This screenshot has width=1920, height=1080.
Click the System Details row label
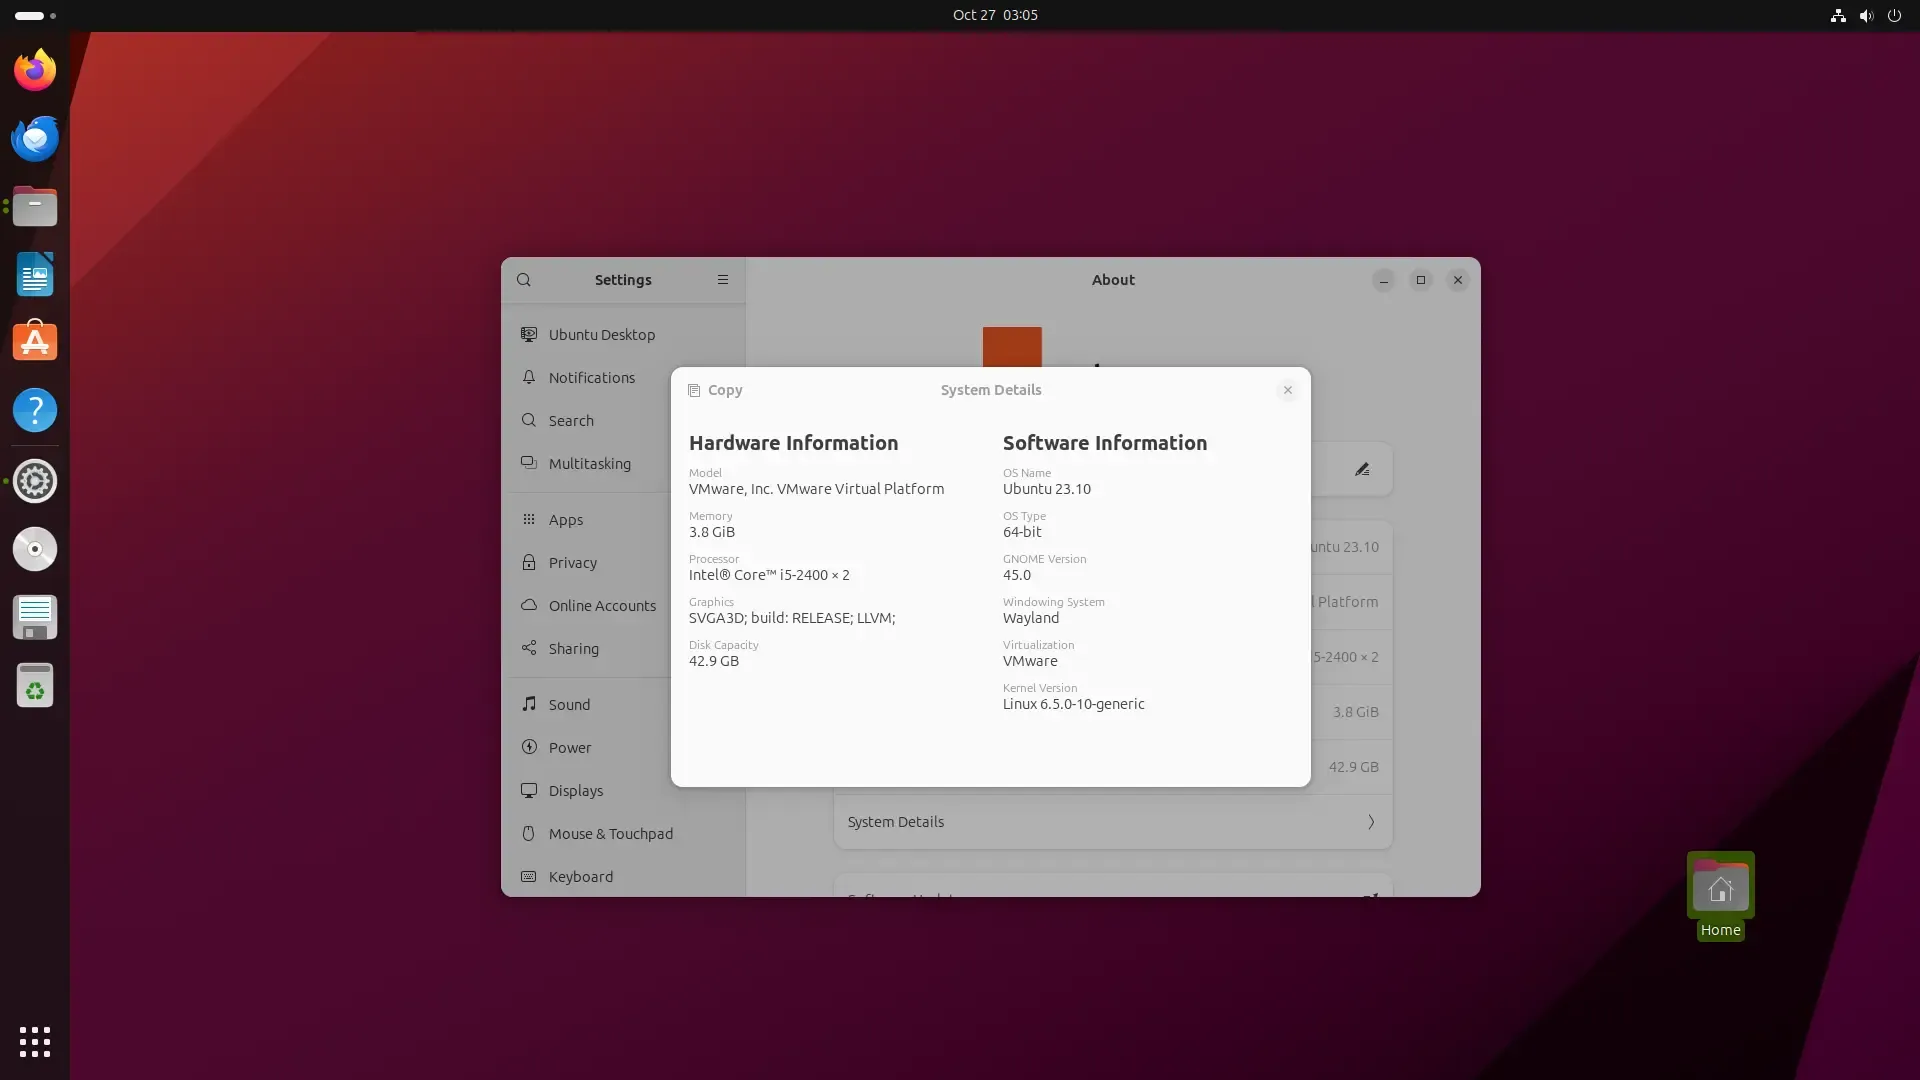[x=895, y=822]
